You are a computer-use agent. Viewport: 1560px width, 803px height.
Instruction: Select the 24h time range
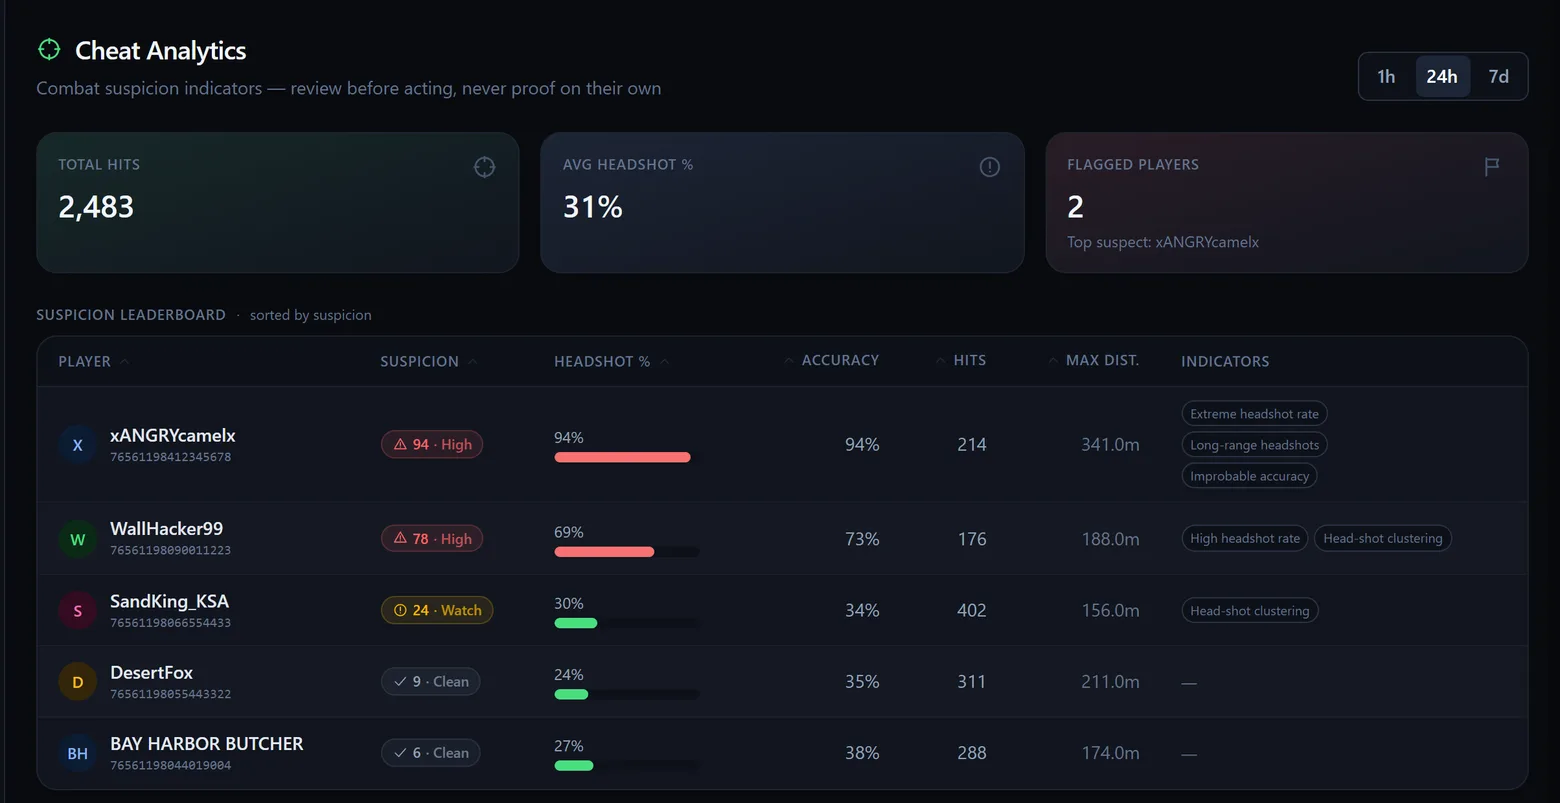click(x=1442, y=76)
